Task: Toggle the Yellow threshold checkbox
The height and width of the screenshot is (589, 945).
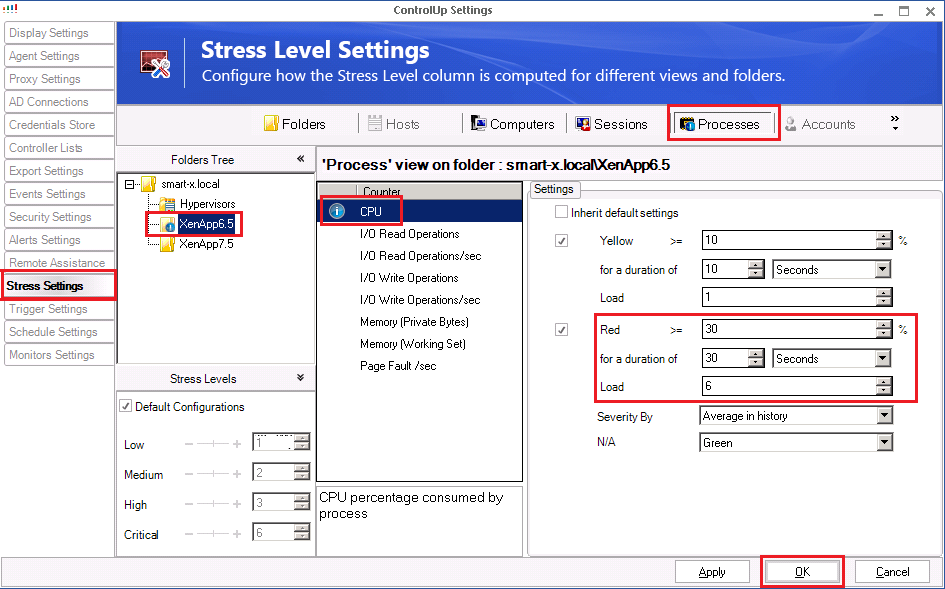Action: pos(561,241)
